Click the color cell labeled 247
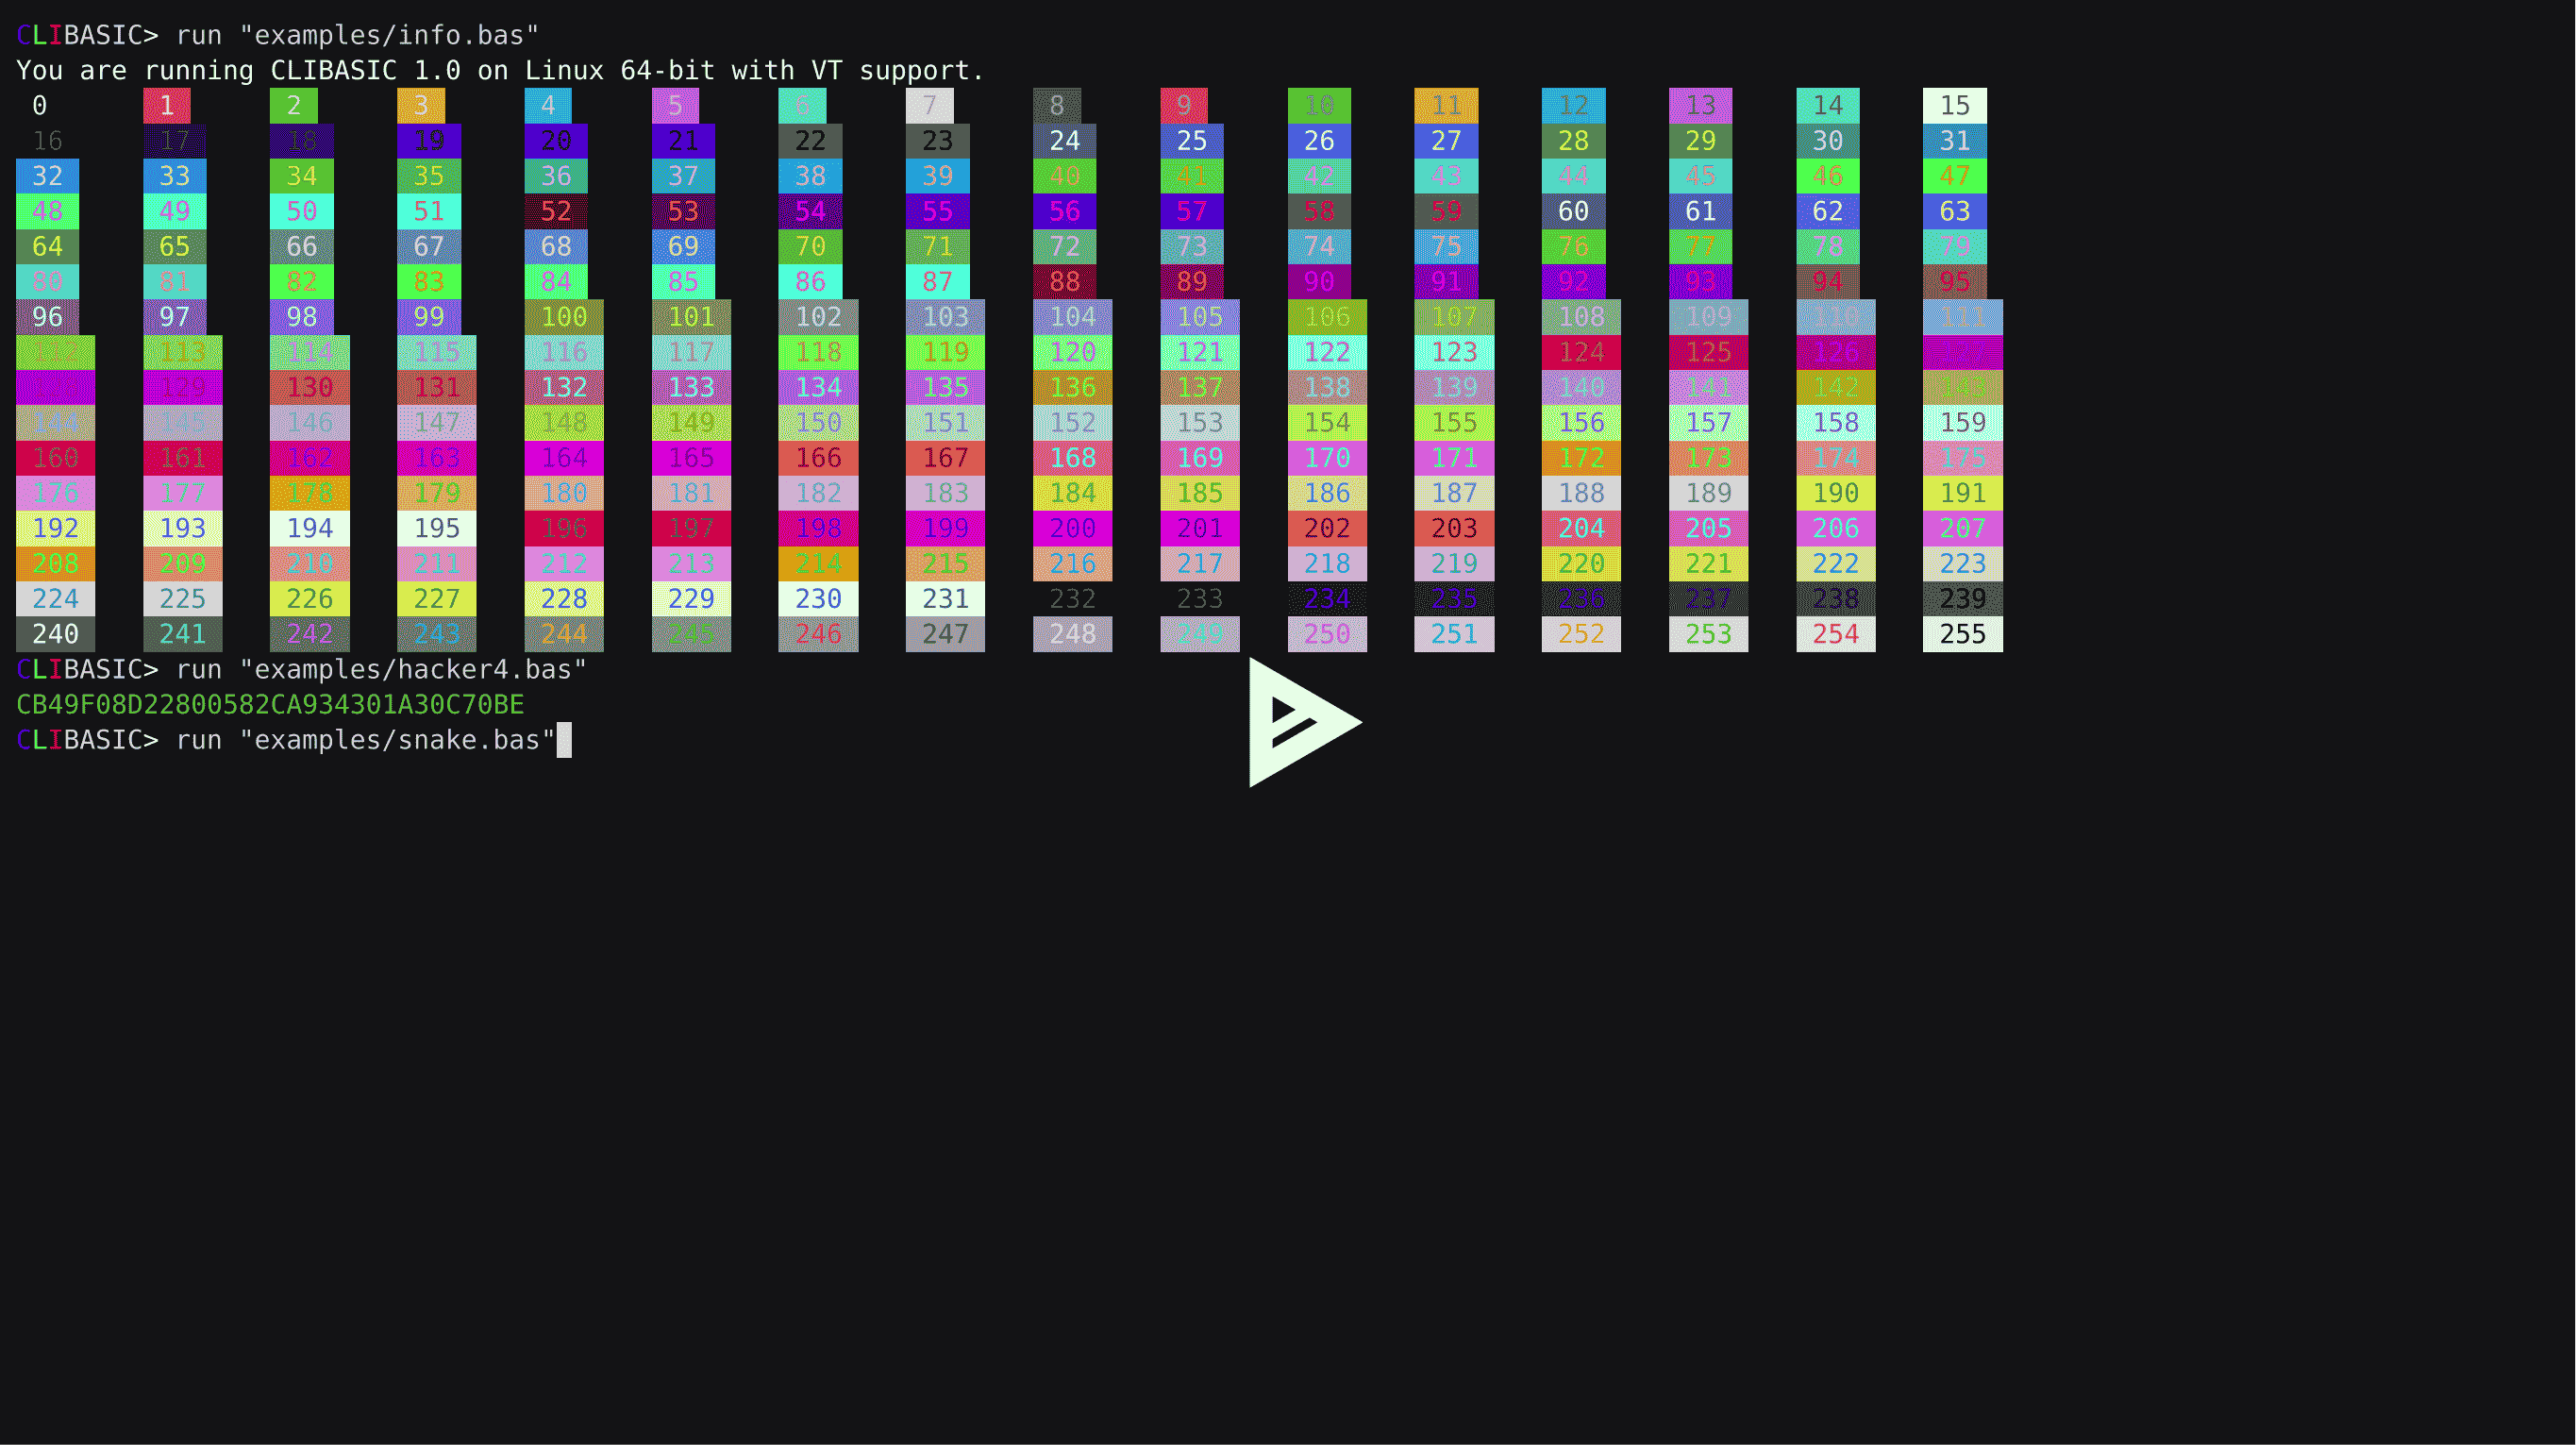This screenshot has width=2576, height=1445. (945, 634)
